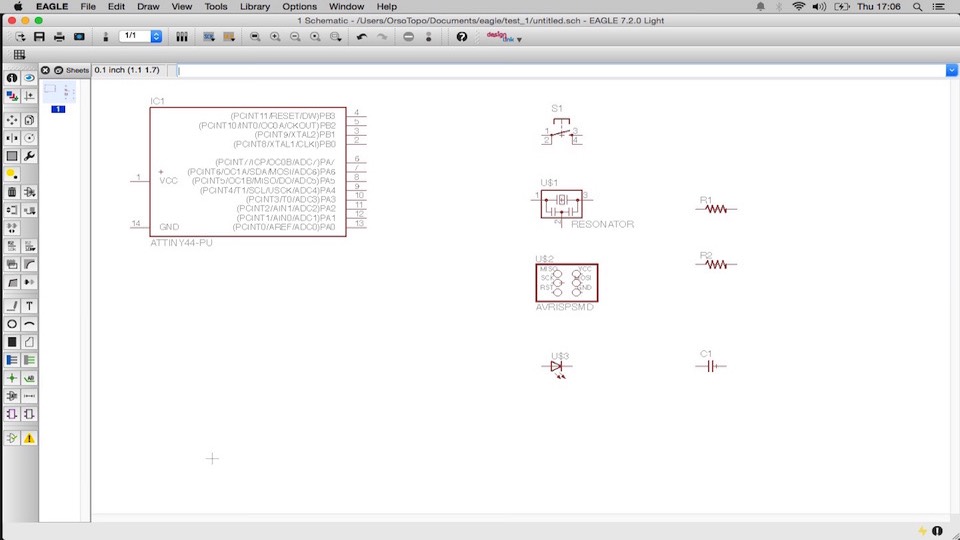Select the Rectangle tool
960x540 pixels.
point(12,342)
